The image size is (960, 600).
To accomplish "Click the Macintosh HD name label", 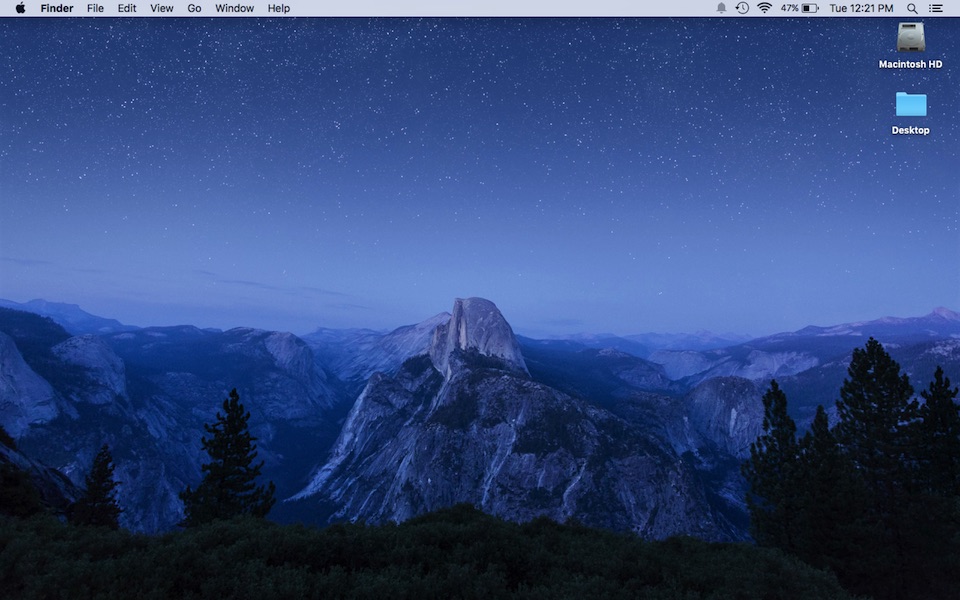I will point(910,64).
